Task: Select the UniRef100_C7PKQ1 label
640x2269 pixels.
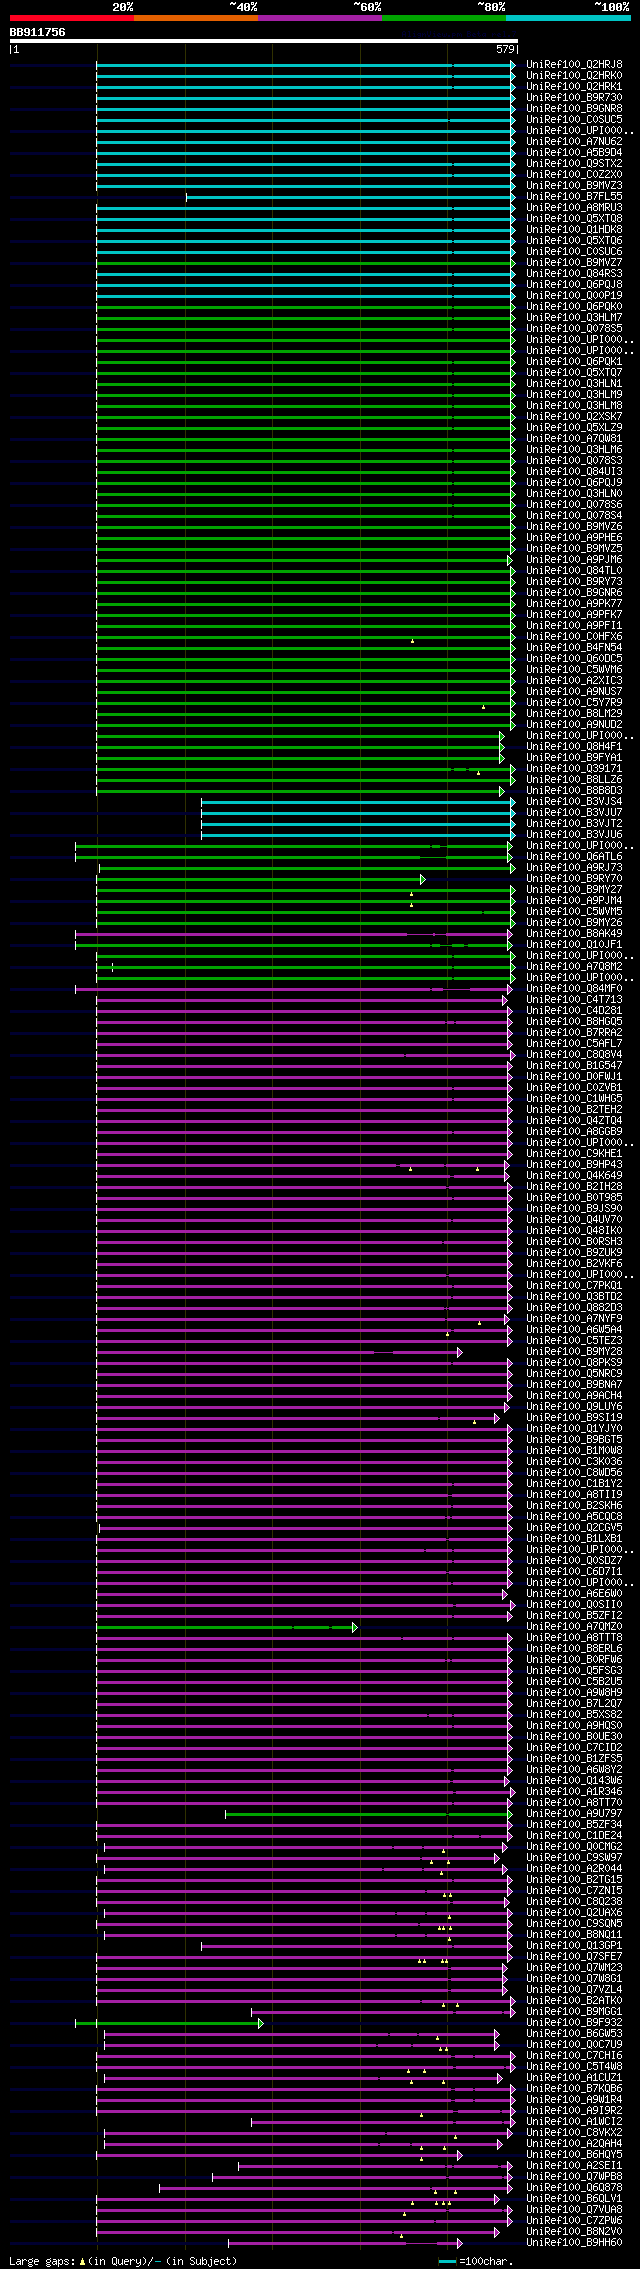Action: click(x=574, y=1285)
